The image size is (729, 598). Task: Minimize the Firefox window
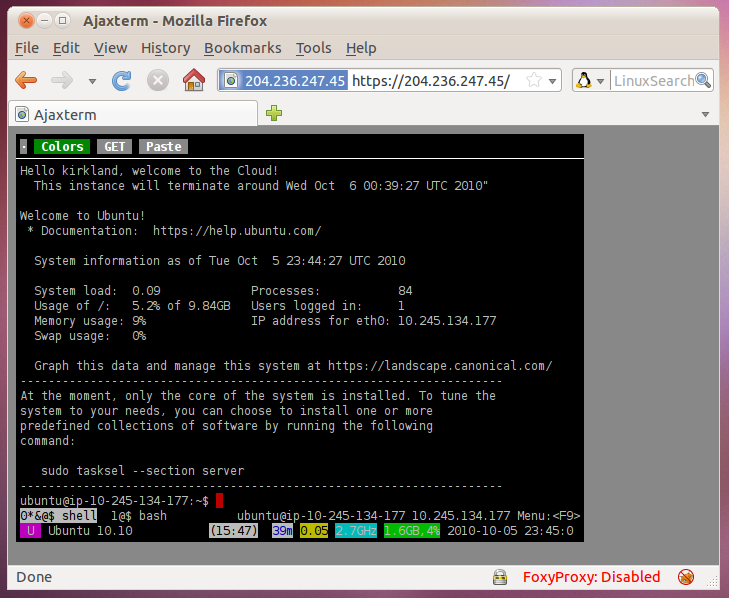click(x=44, y=21)
